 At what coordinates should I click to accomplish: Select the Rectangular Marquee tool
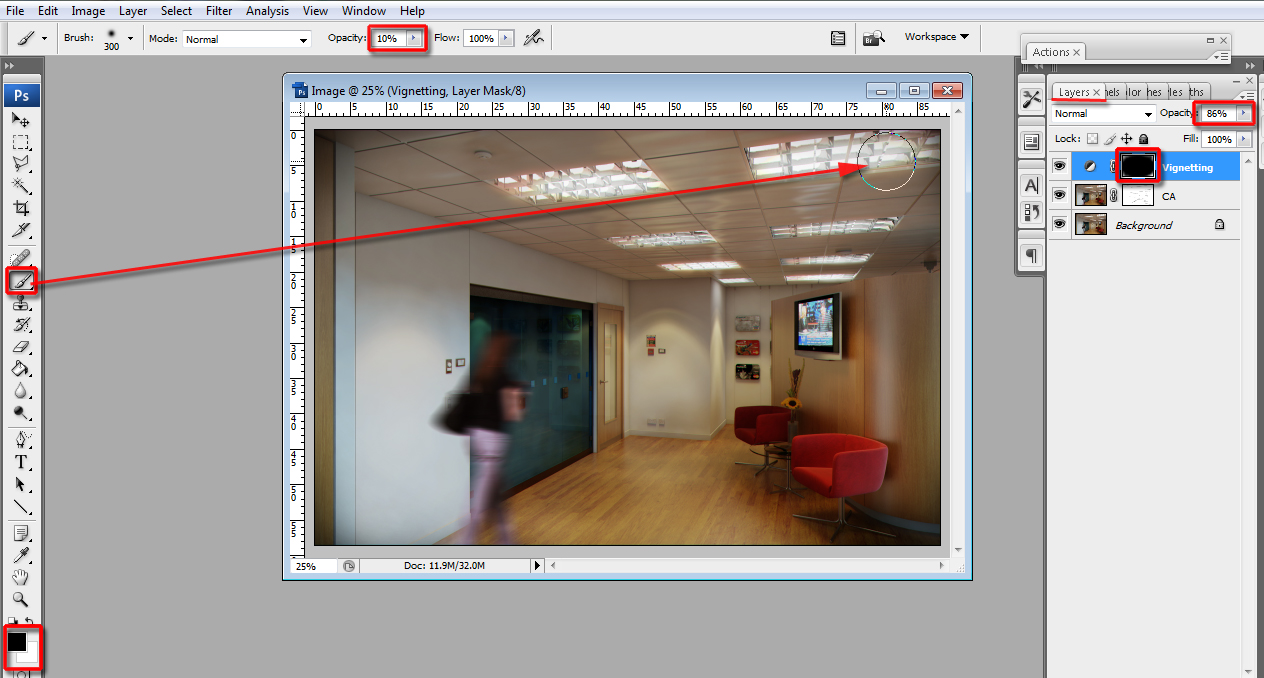[x=21, y=142]
